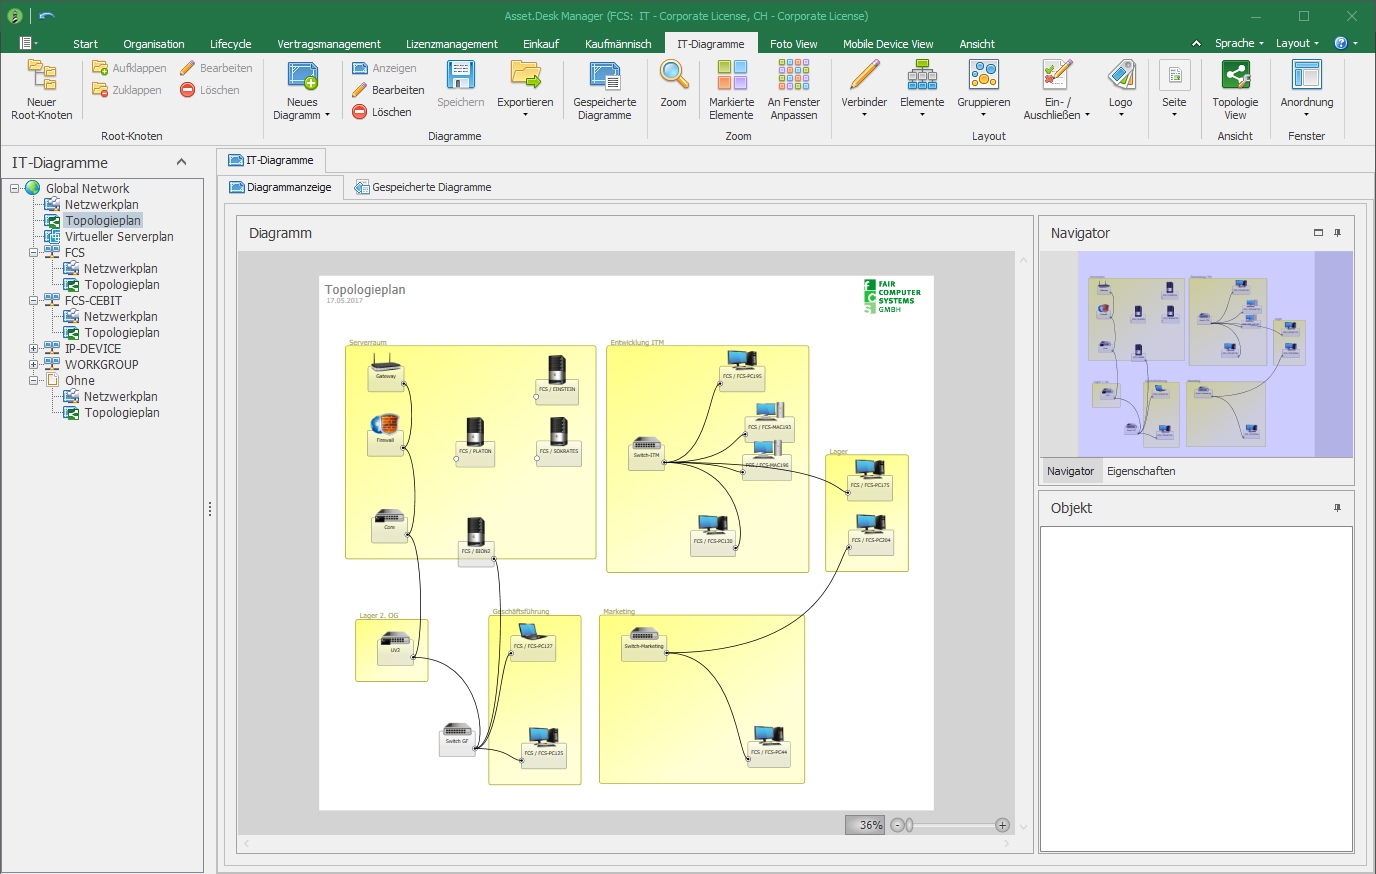
Task: Collapse the FCS-CEBIT tree node
Action: pyautogui.click(x=34, y=300)
